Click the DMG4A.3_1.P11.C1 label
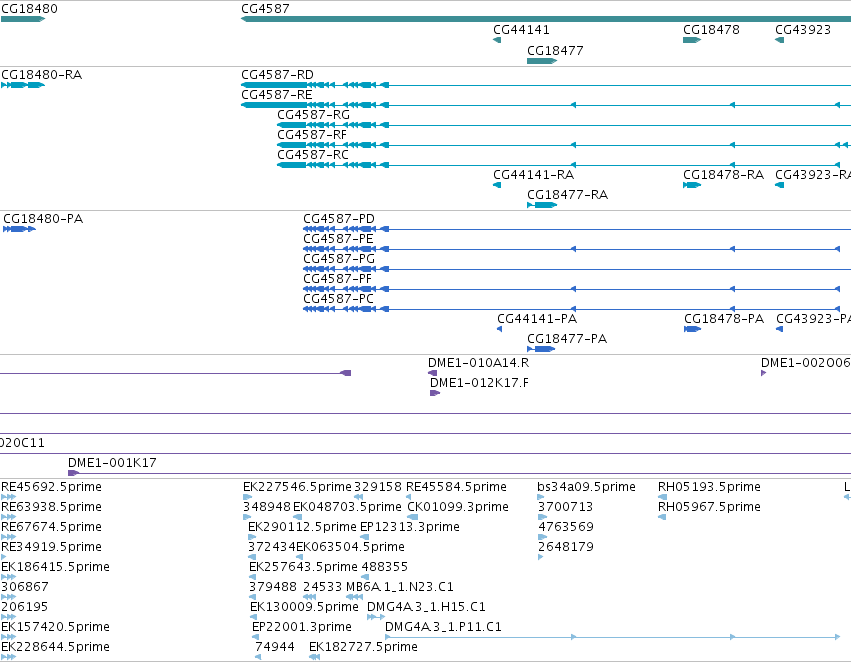 443,627
